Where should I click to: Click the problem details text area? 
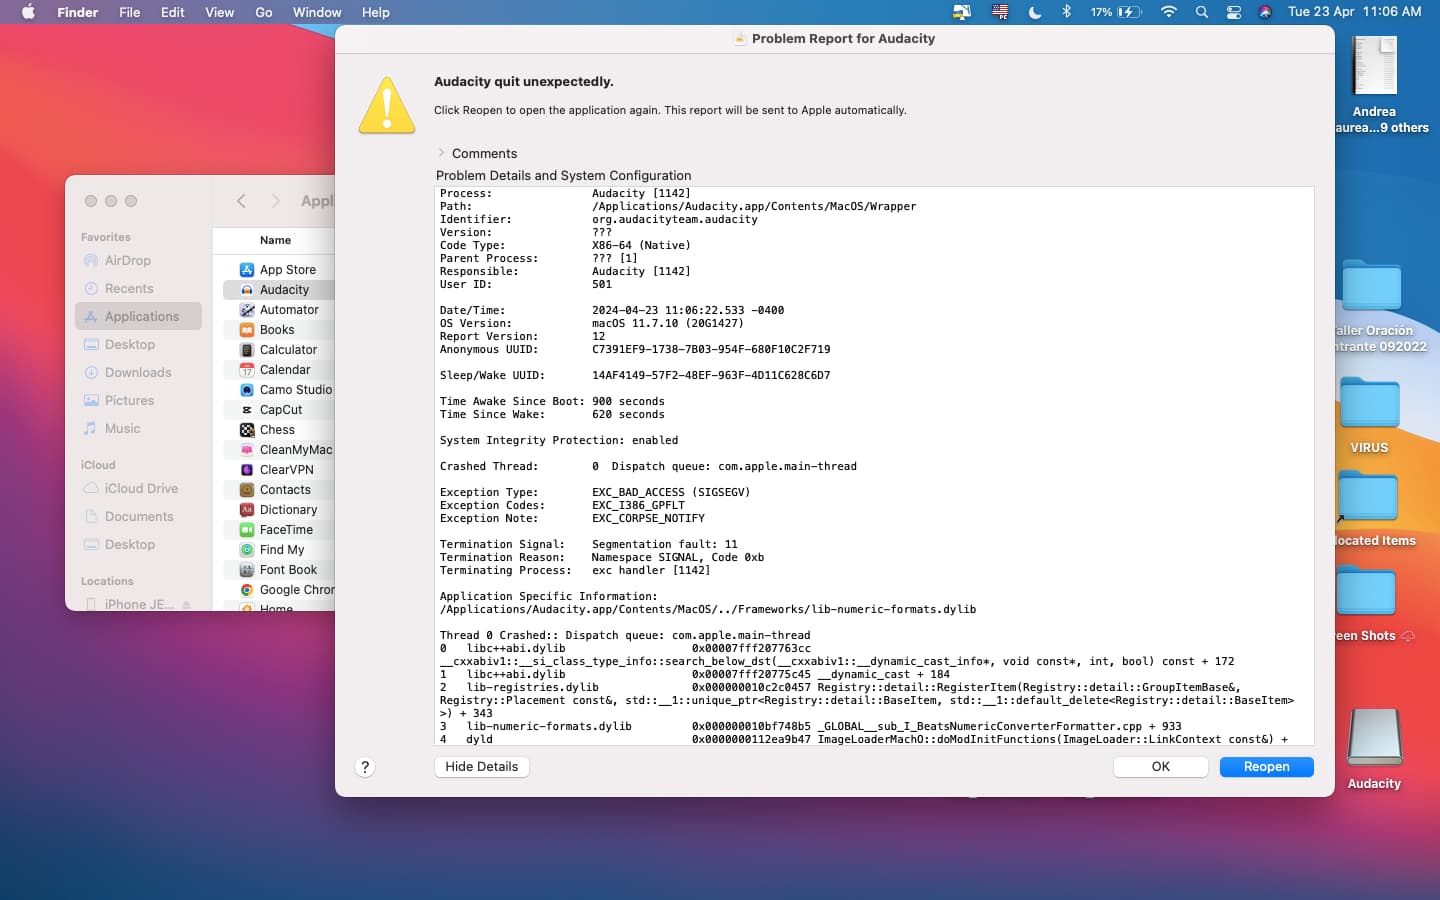pos(874,466)
